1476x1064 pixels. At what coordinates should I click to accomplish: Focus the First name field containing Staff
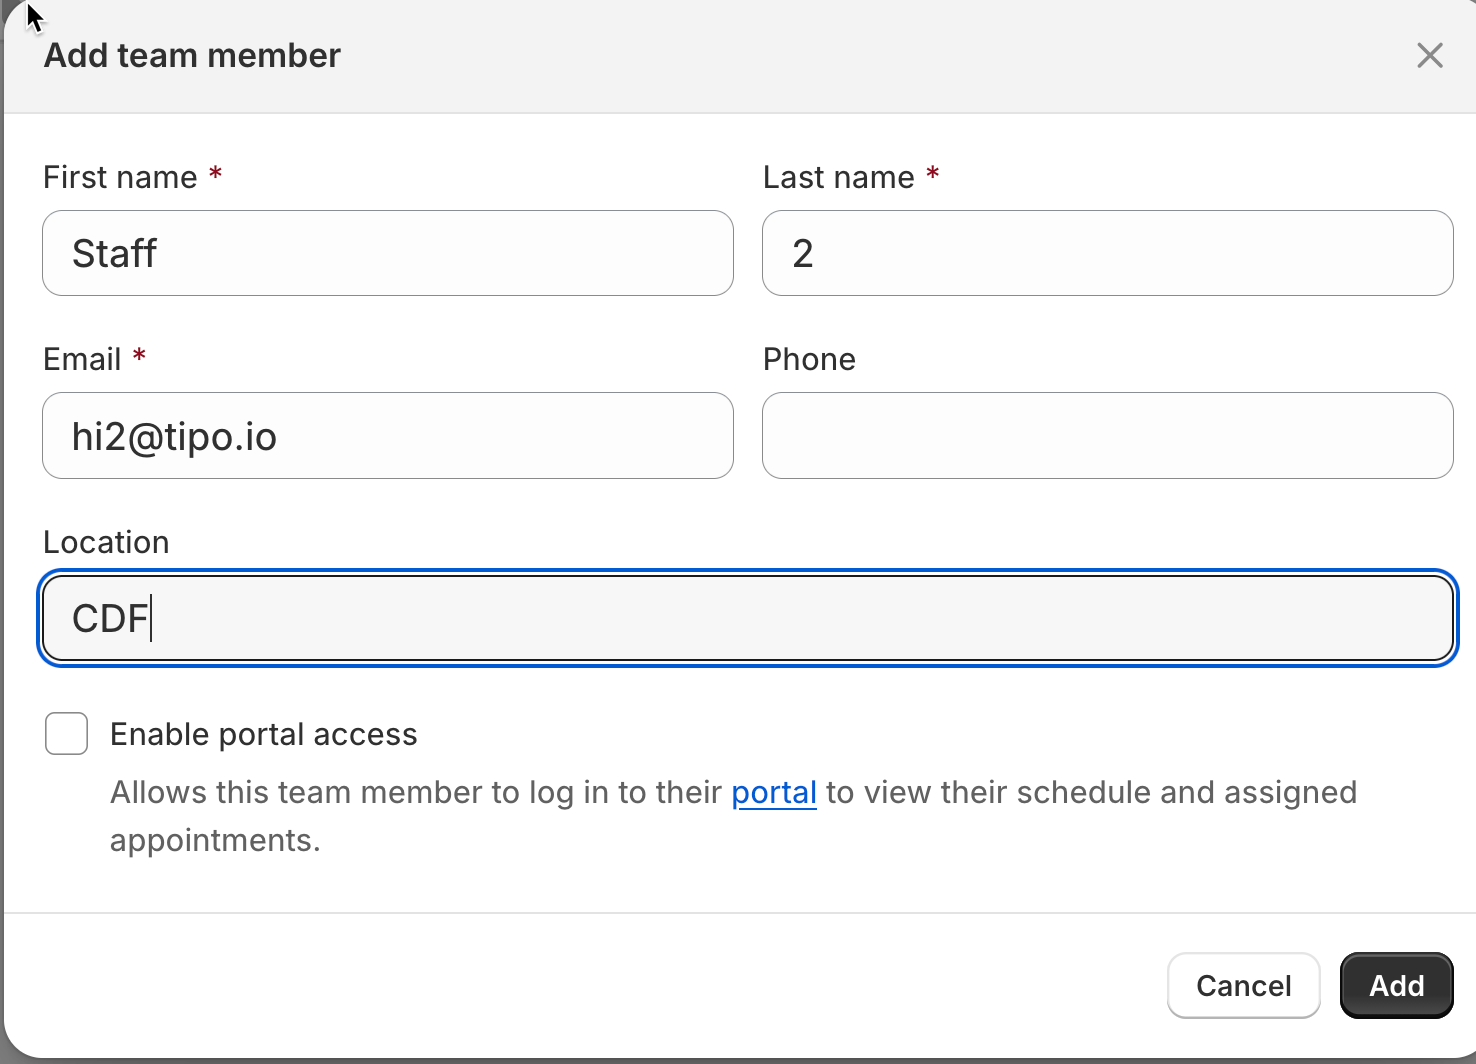tap(388, 254)
